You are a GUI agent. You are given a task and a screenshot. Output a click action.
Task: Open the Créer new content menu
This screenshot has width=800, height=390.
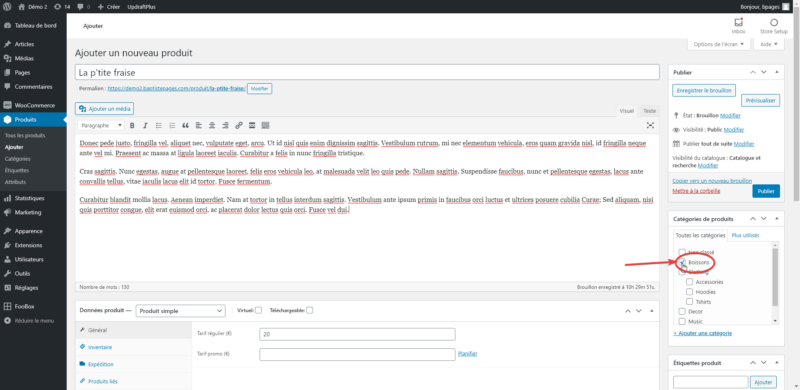108,7
